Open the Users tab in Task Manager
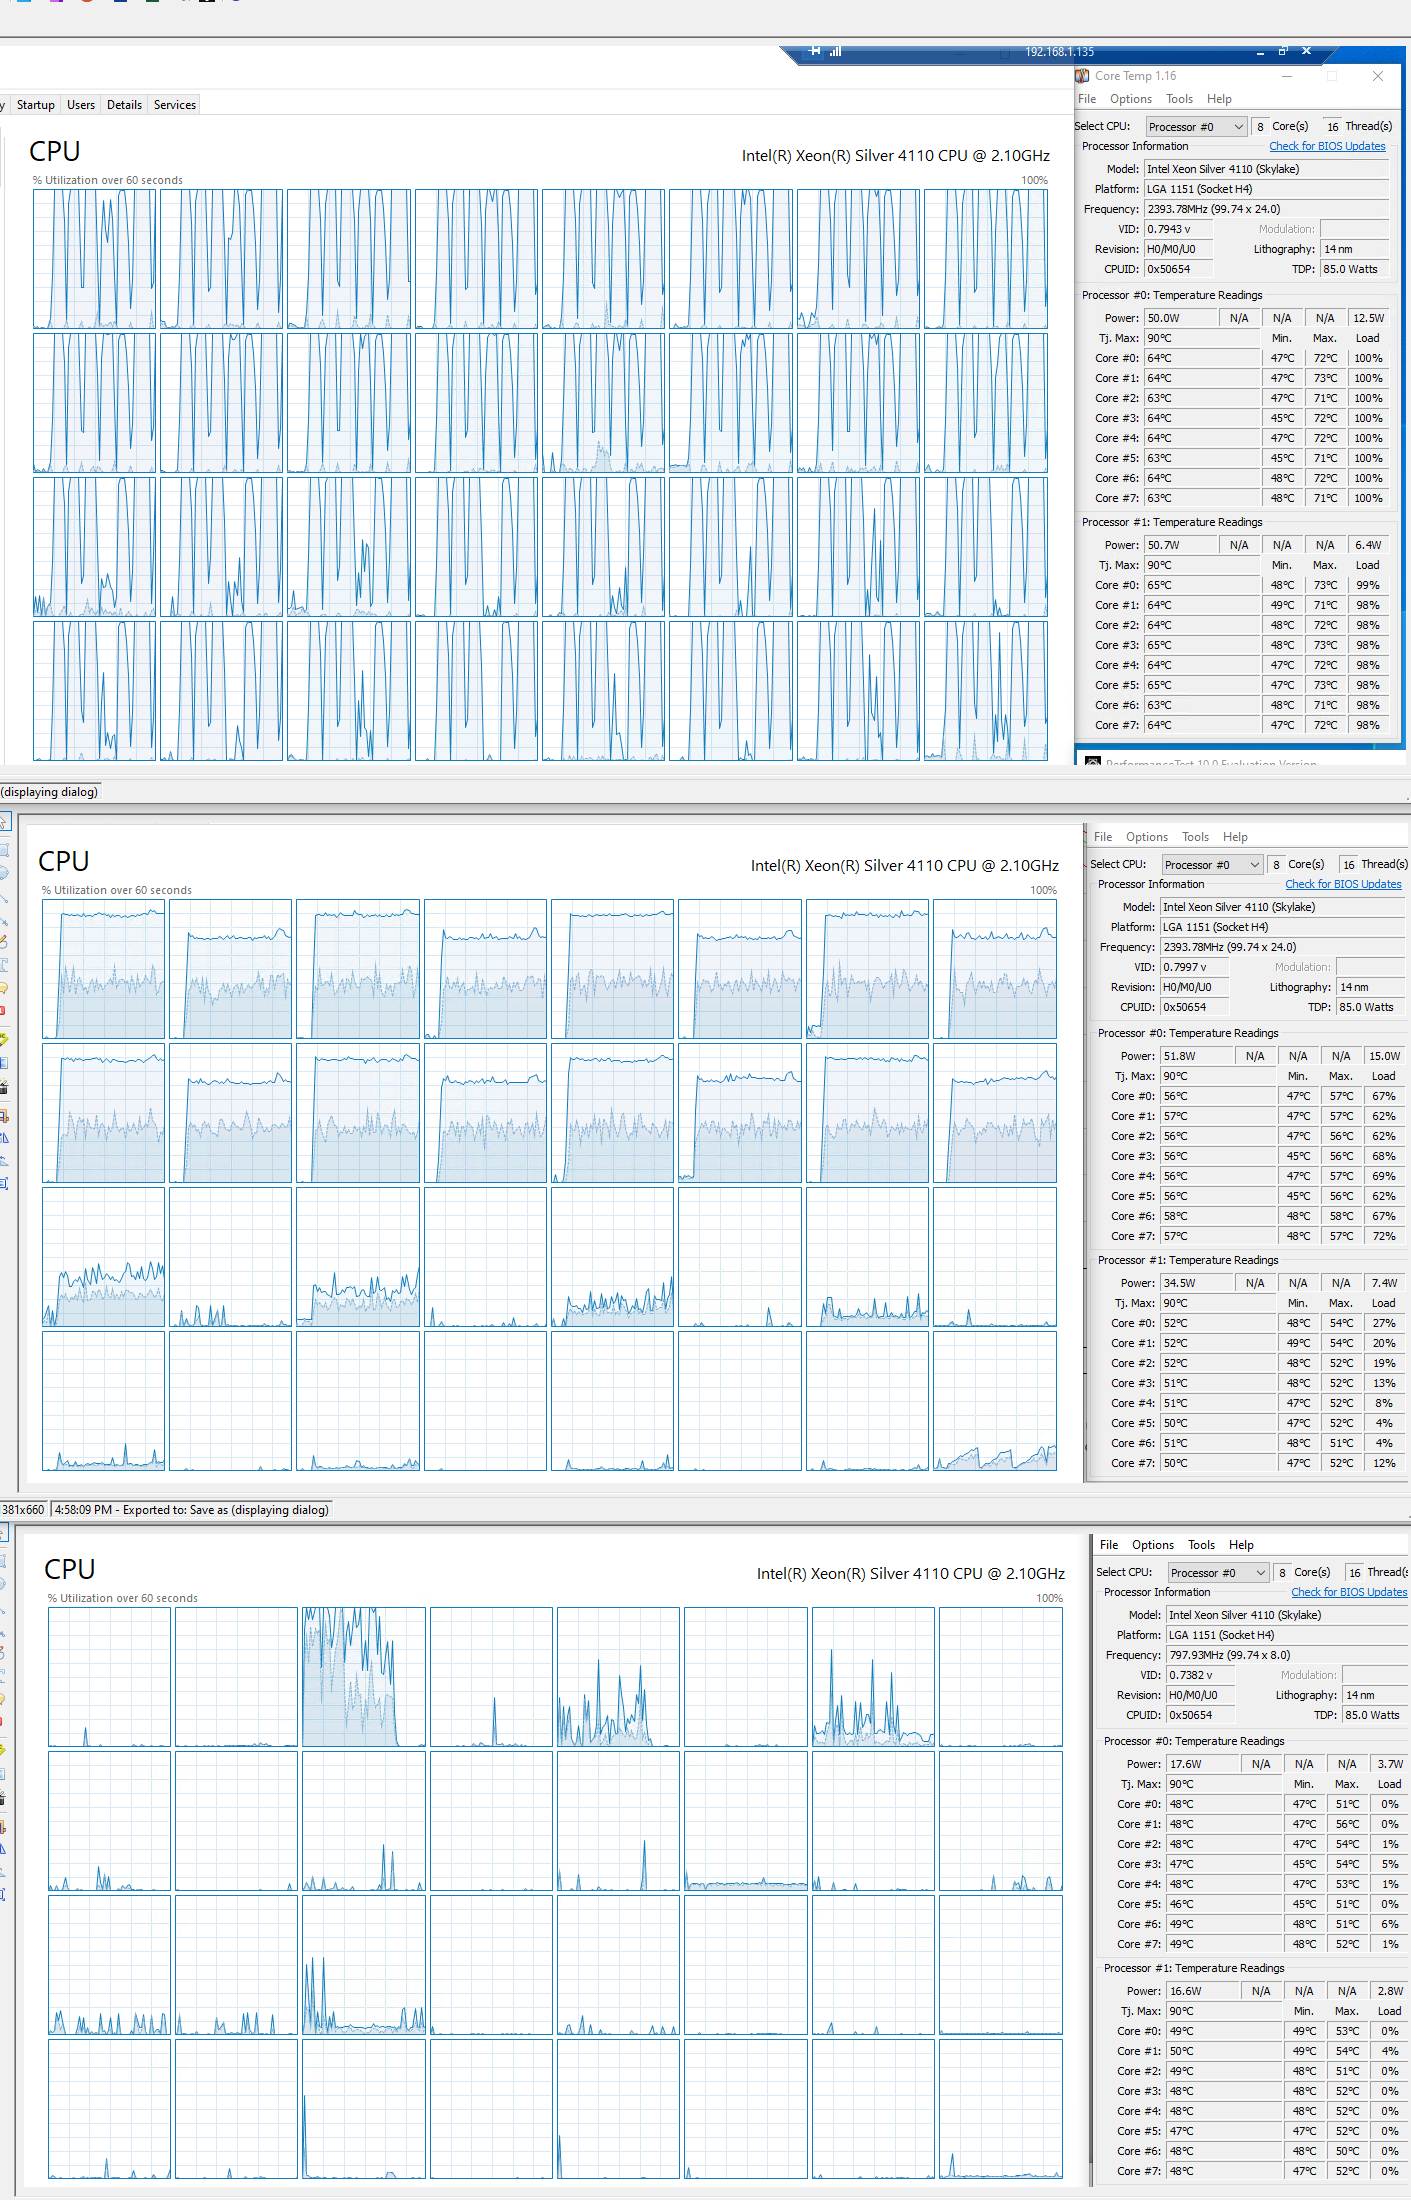 pyautogui.click(x=81, y=105)
